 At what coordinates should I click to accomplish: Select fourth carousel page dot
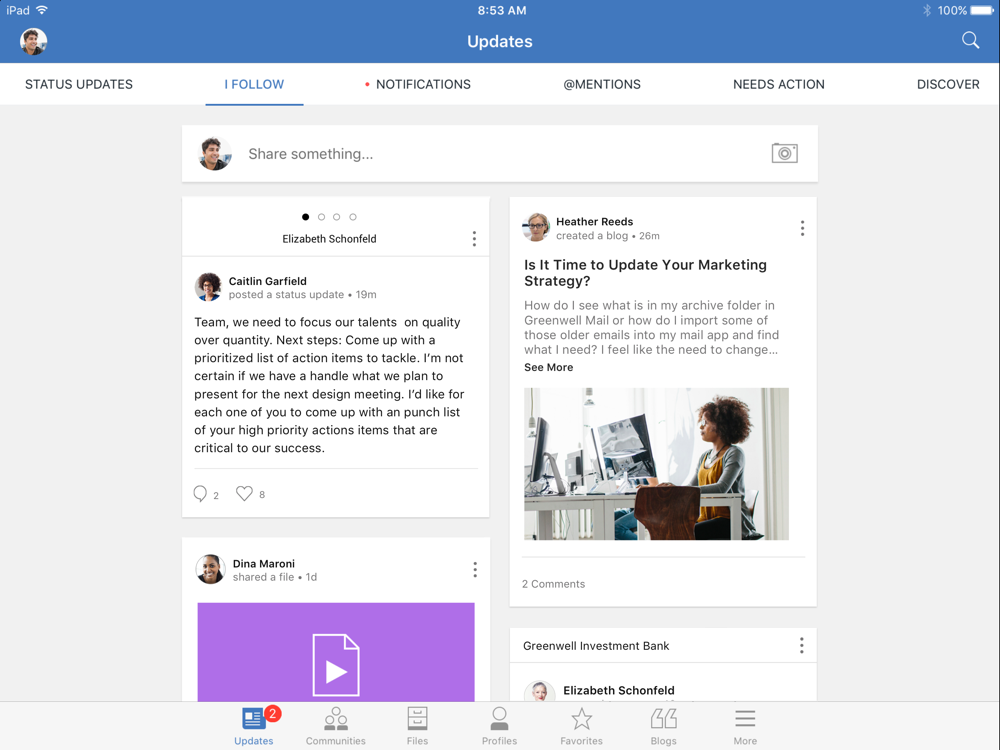click(353, 217)
